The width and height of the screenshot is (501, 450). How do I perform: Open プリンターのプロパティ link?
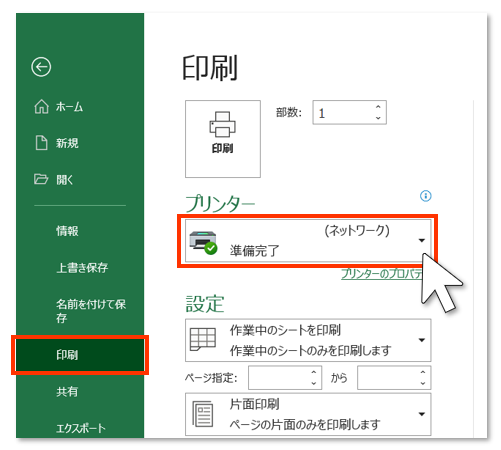tap(382, 274)
